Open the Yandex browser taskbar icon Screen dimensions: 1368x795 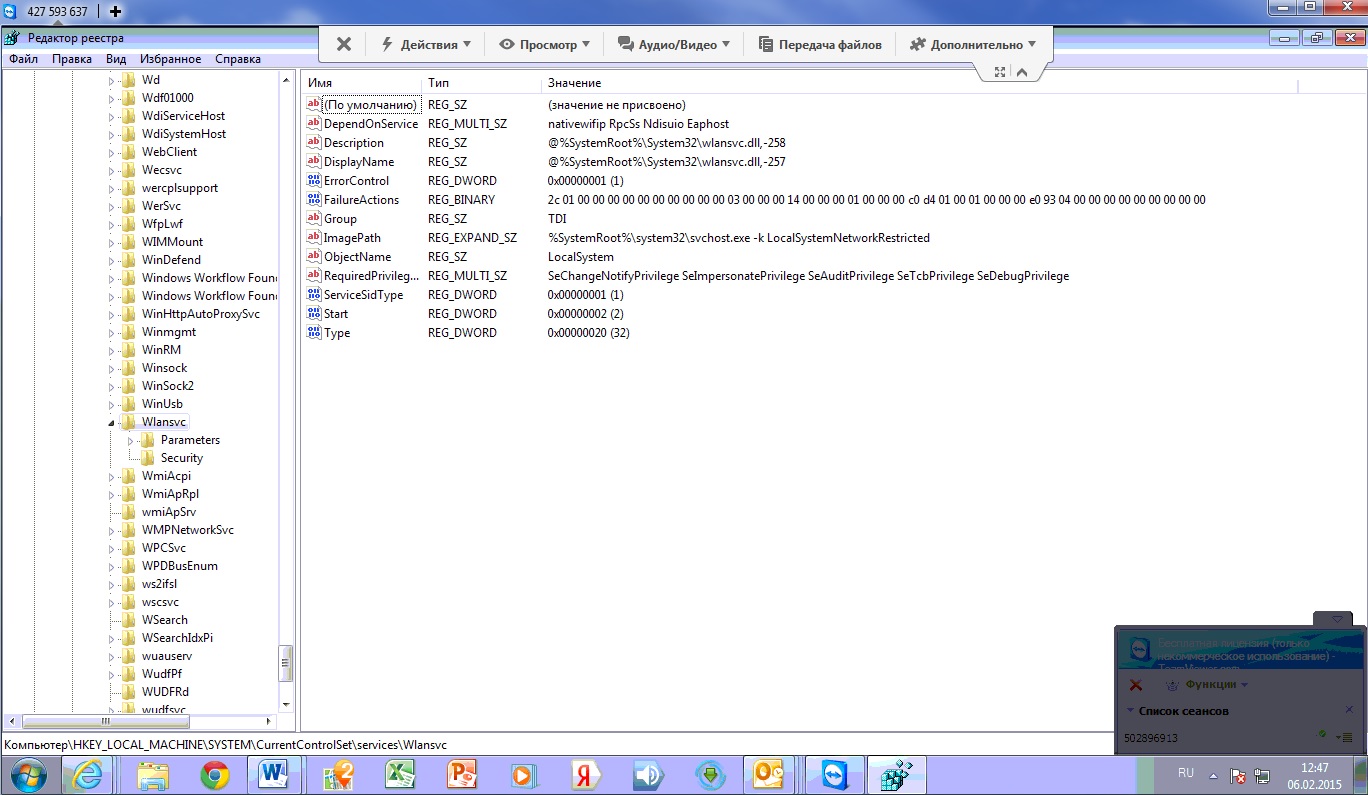click(x=585, y=775)
